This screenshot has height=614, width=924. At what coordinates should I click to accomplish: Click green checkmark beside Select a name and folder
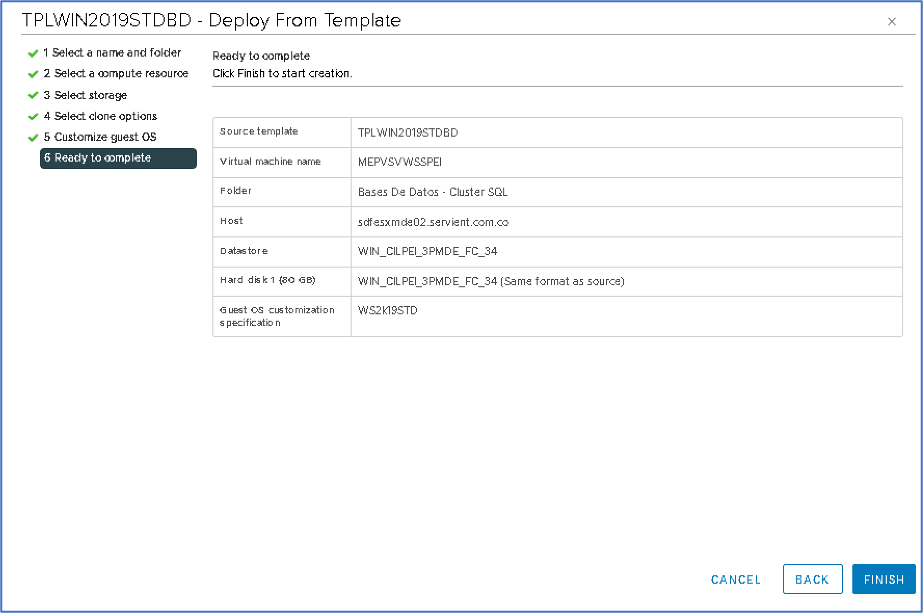(x=33, y=53)
